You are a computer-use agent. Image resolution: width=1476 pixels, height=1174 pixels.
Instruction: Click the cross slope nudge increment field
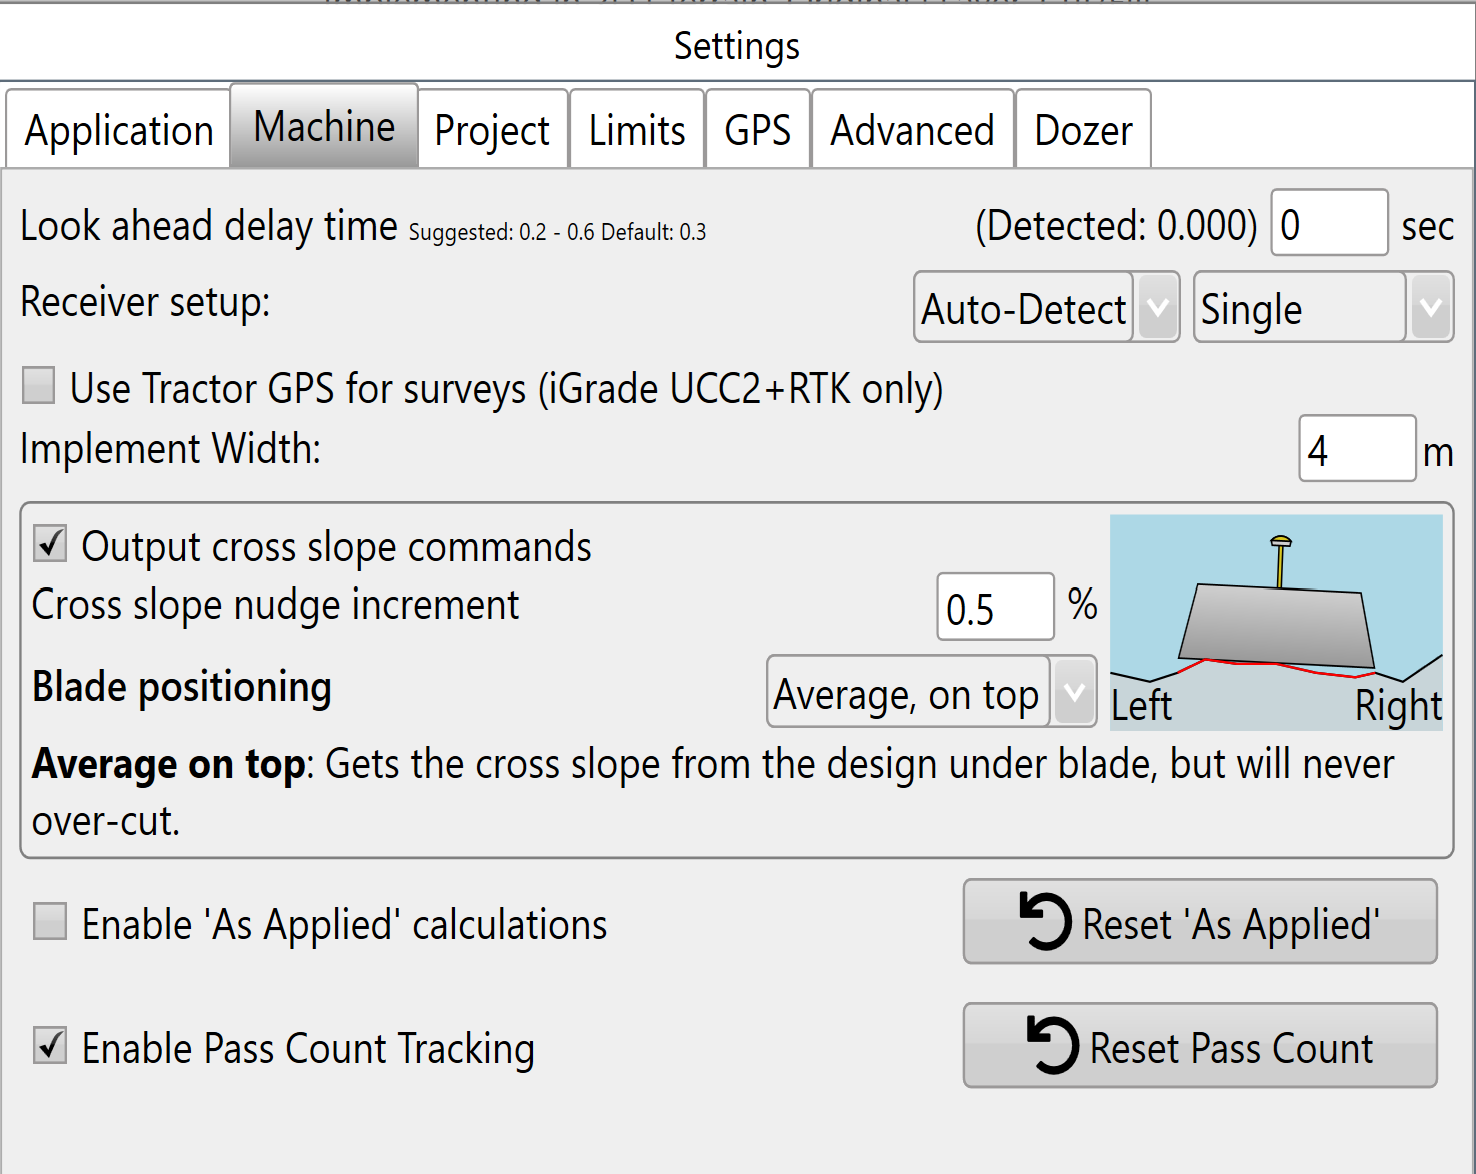tap(994, 607)
